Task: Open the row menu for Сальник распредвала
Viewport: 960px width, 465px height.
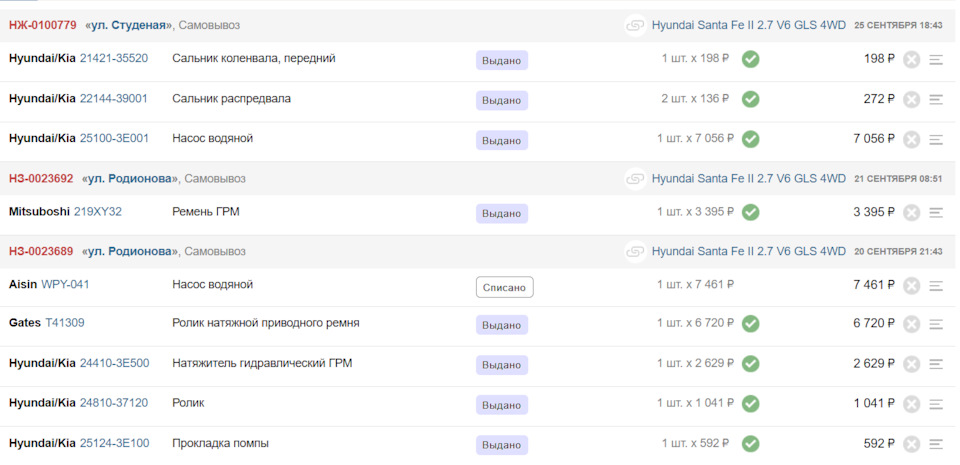Action: (x=936, y=99)
